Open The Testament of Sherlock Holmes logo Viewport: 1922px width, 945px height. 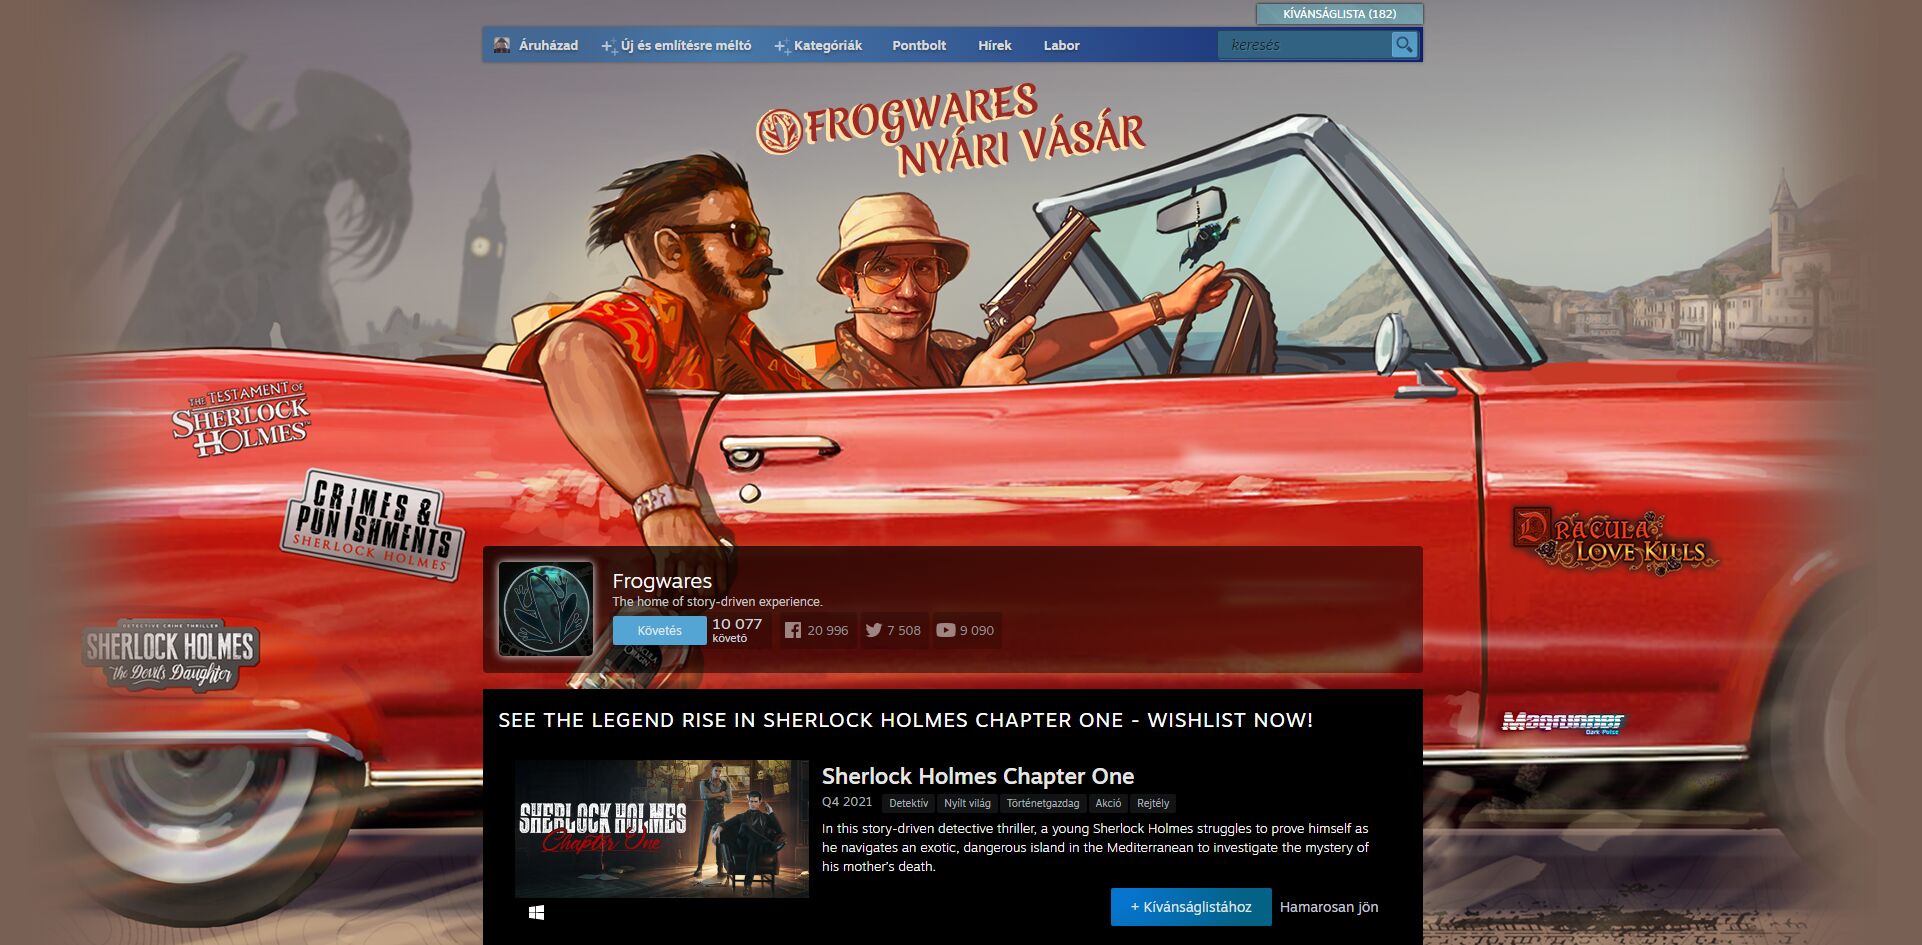pos(241,419)
